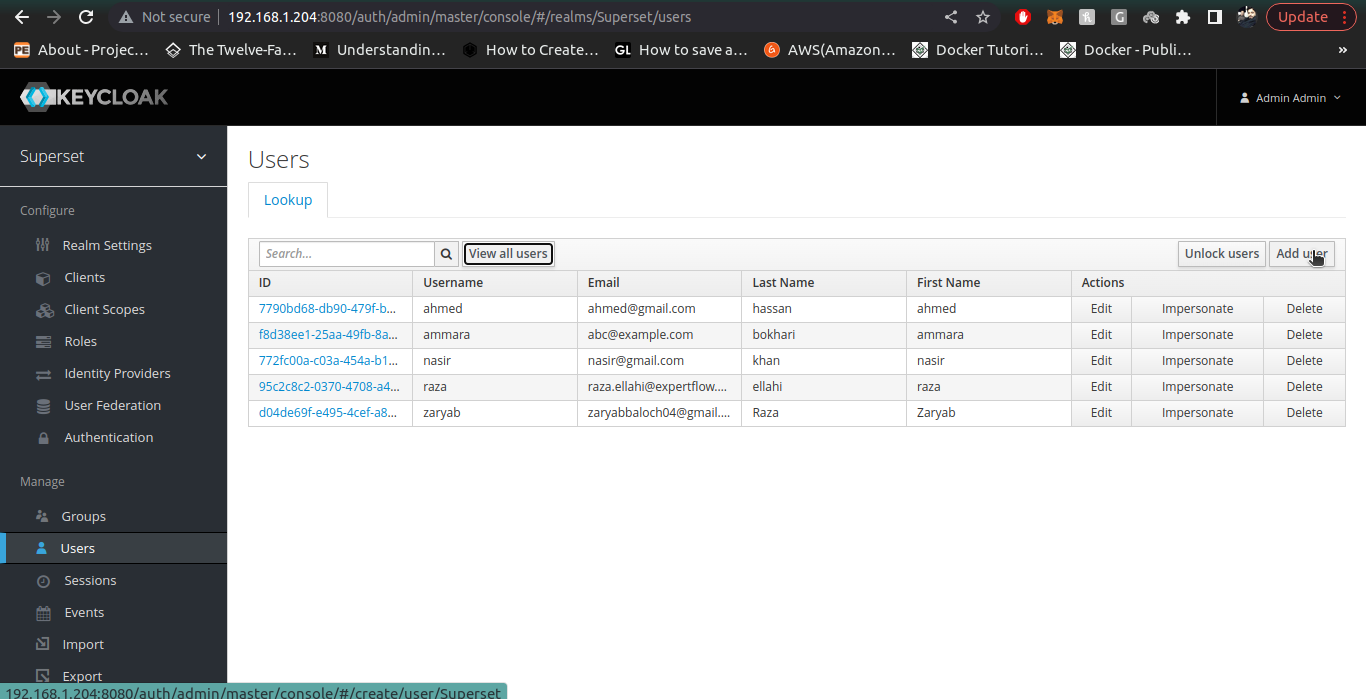
Task: Click the Export icon in sidebar
Action: (x=43, y=676)
